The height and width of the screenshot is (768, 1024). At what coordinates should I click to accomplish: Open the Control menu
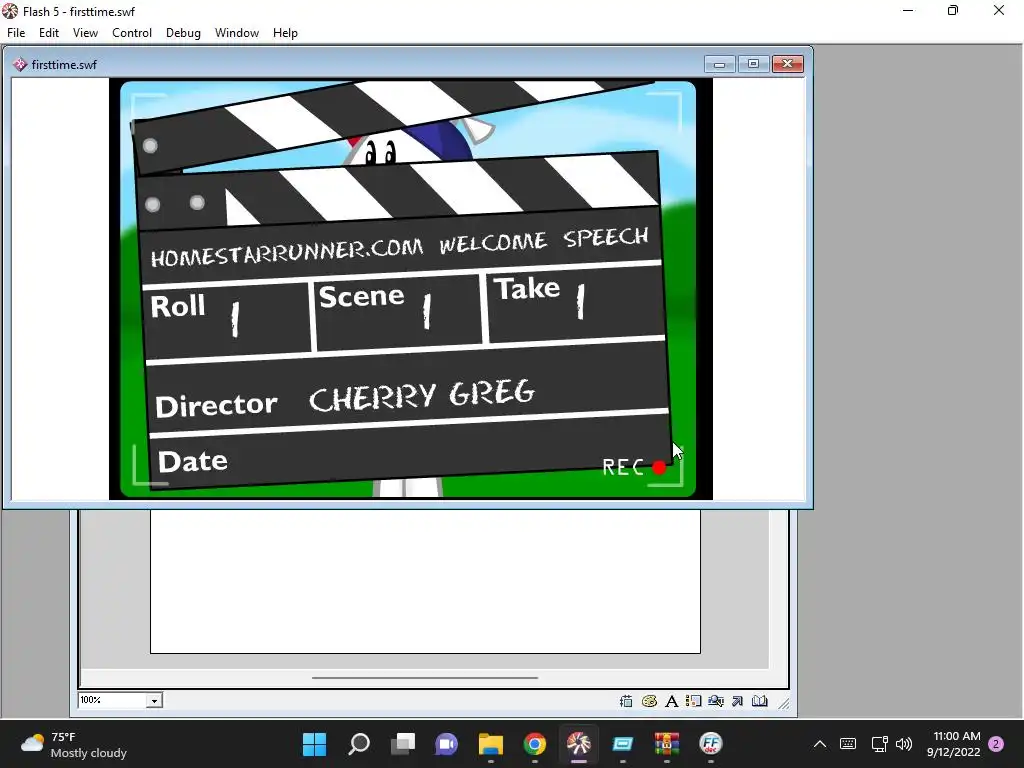(x=132, y=33)
